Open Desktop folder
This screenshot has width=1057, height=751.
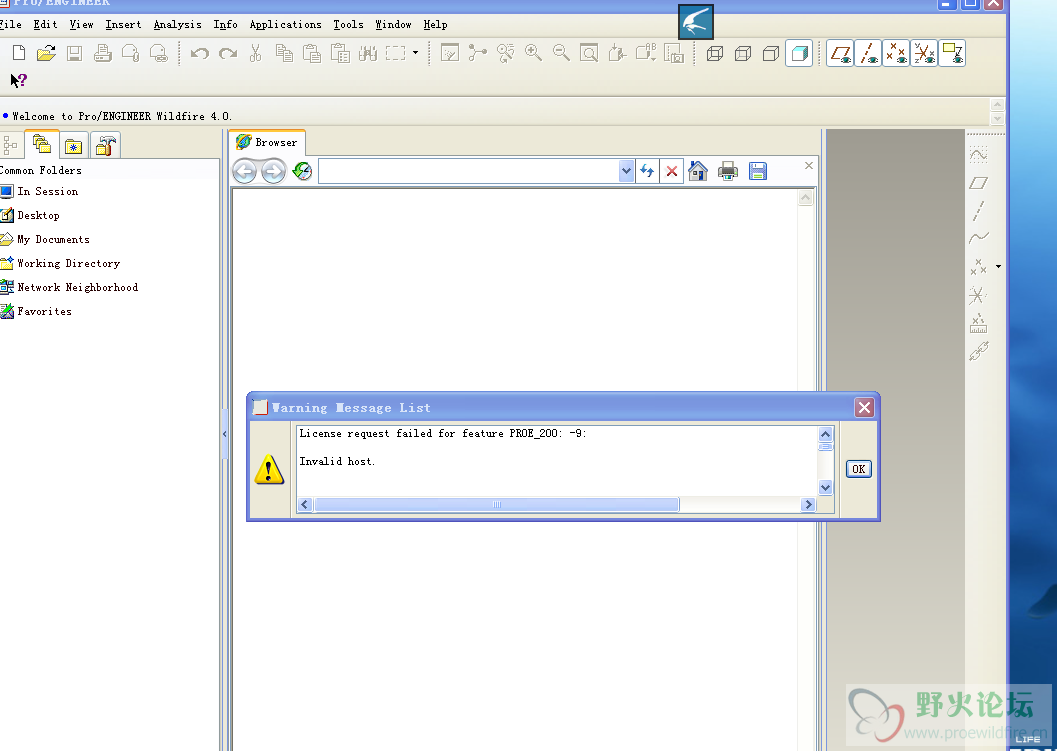click(30, 216)
